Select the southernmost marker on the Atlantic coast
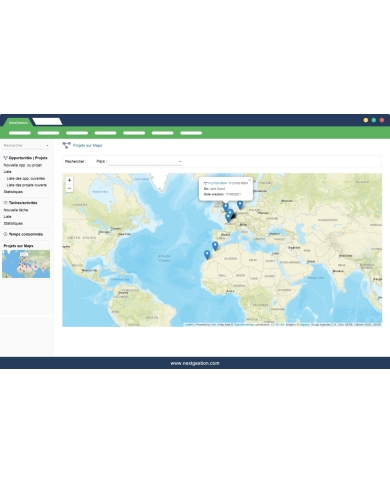This screenshot has width=390, height=484. 207,255
